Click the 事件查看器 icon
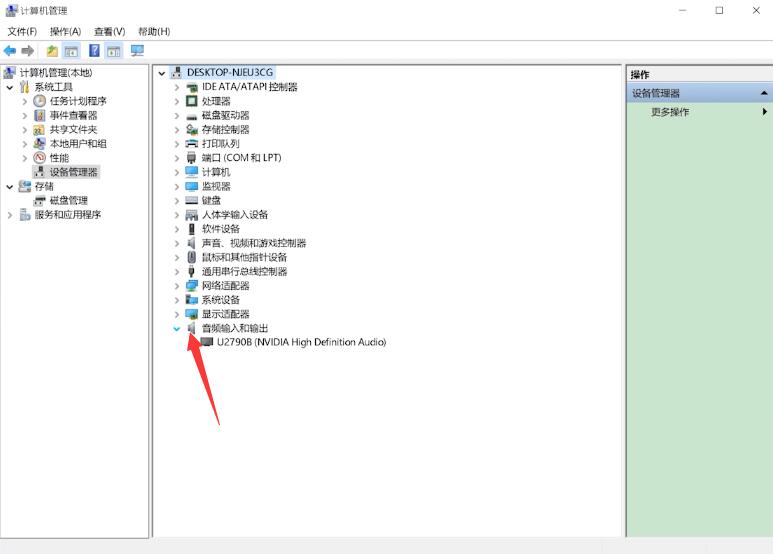This screenshot has width=773, height=554. click(39, 115)
